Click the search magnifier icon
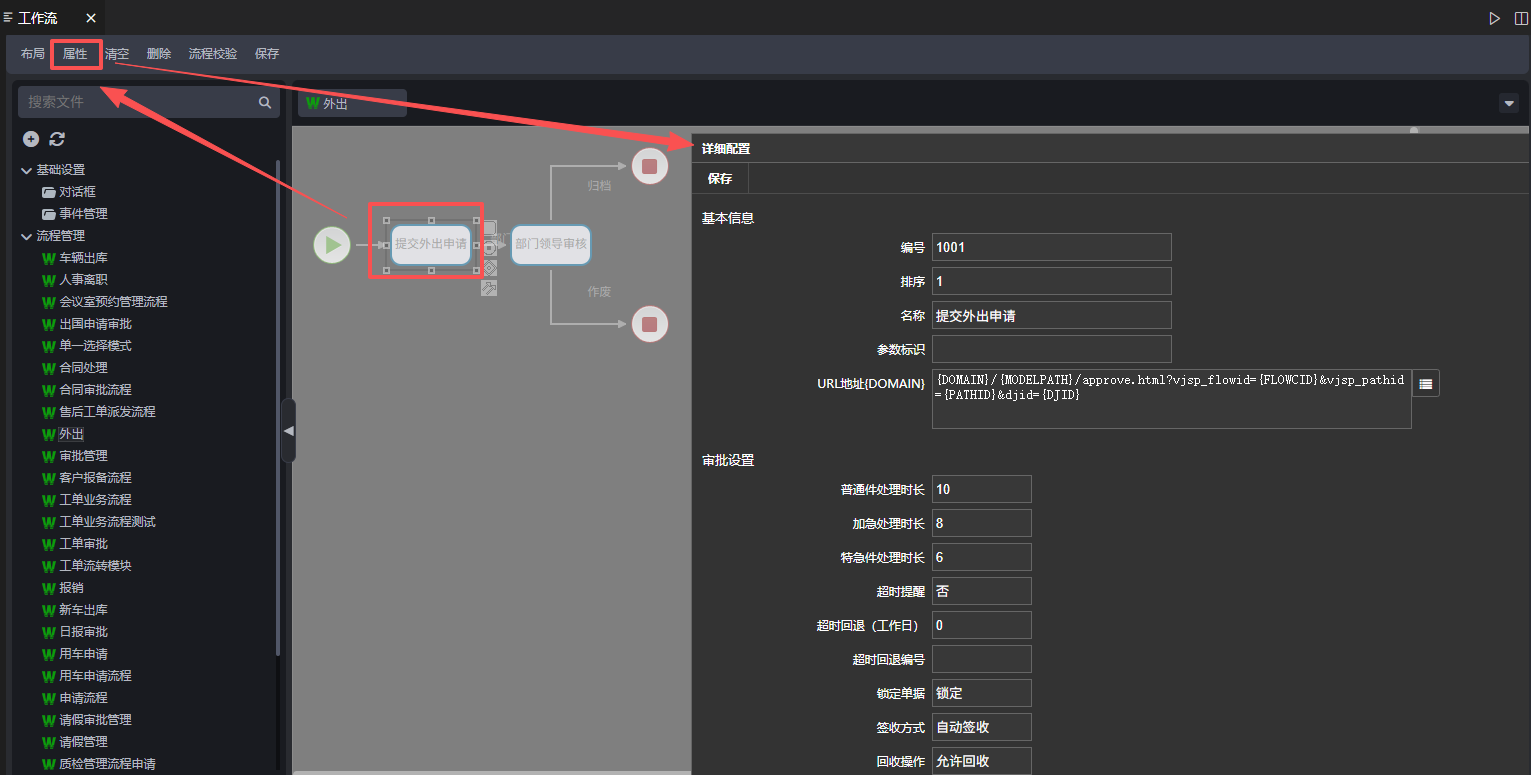The image size is (1531, 775). click(265, 102)
